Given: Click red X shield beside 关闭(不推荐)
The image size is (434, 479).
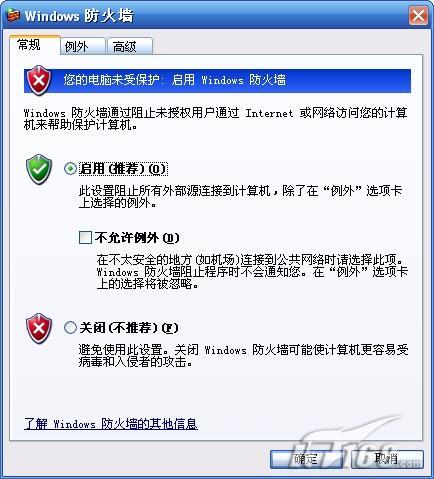Looking at the screenshot, I should (x=39, y=328).
